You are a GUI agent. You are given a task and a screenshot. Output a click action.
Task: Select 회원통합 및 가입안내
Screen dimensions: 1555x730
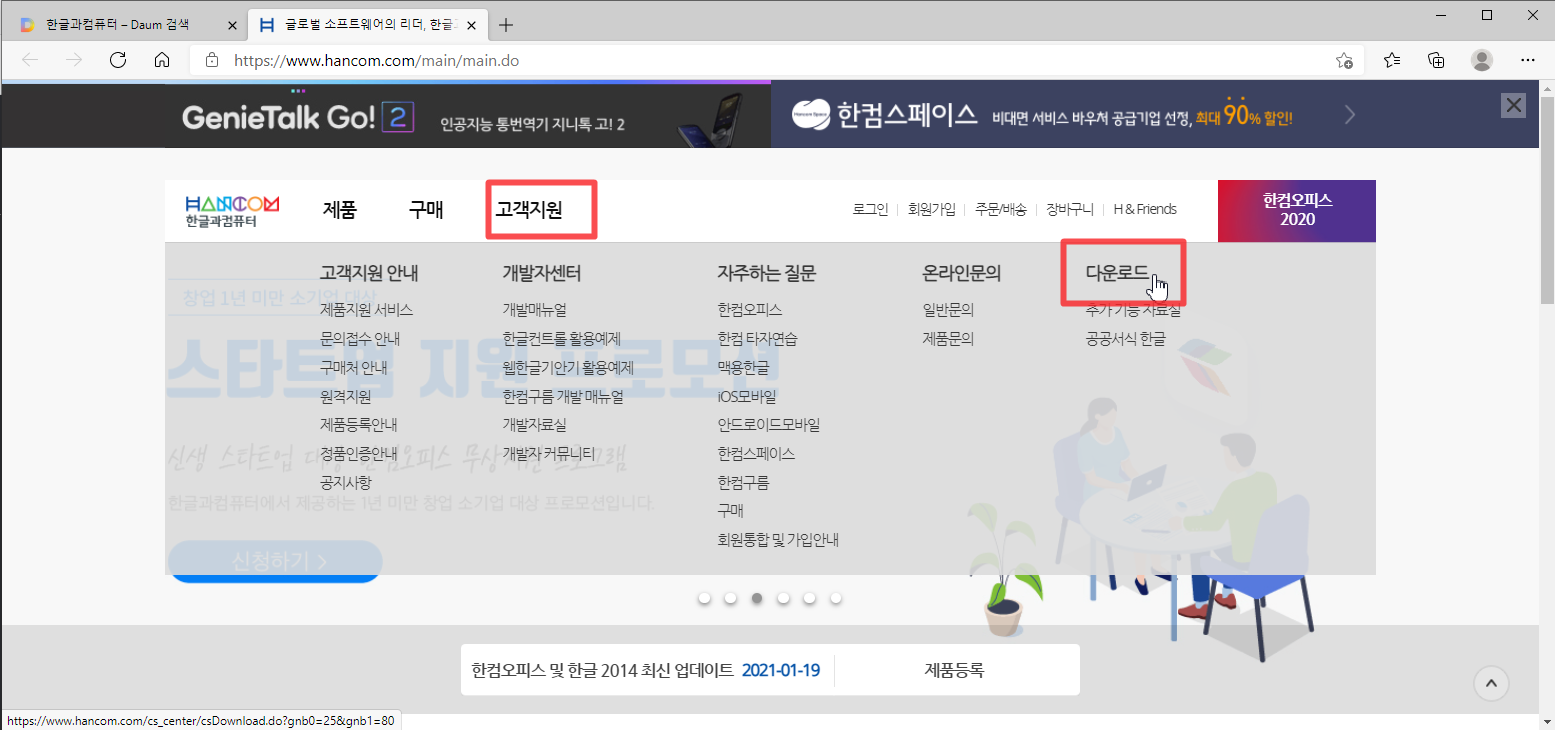point(777,540)
